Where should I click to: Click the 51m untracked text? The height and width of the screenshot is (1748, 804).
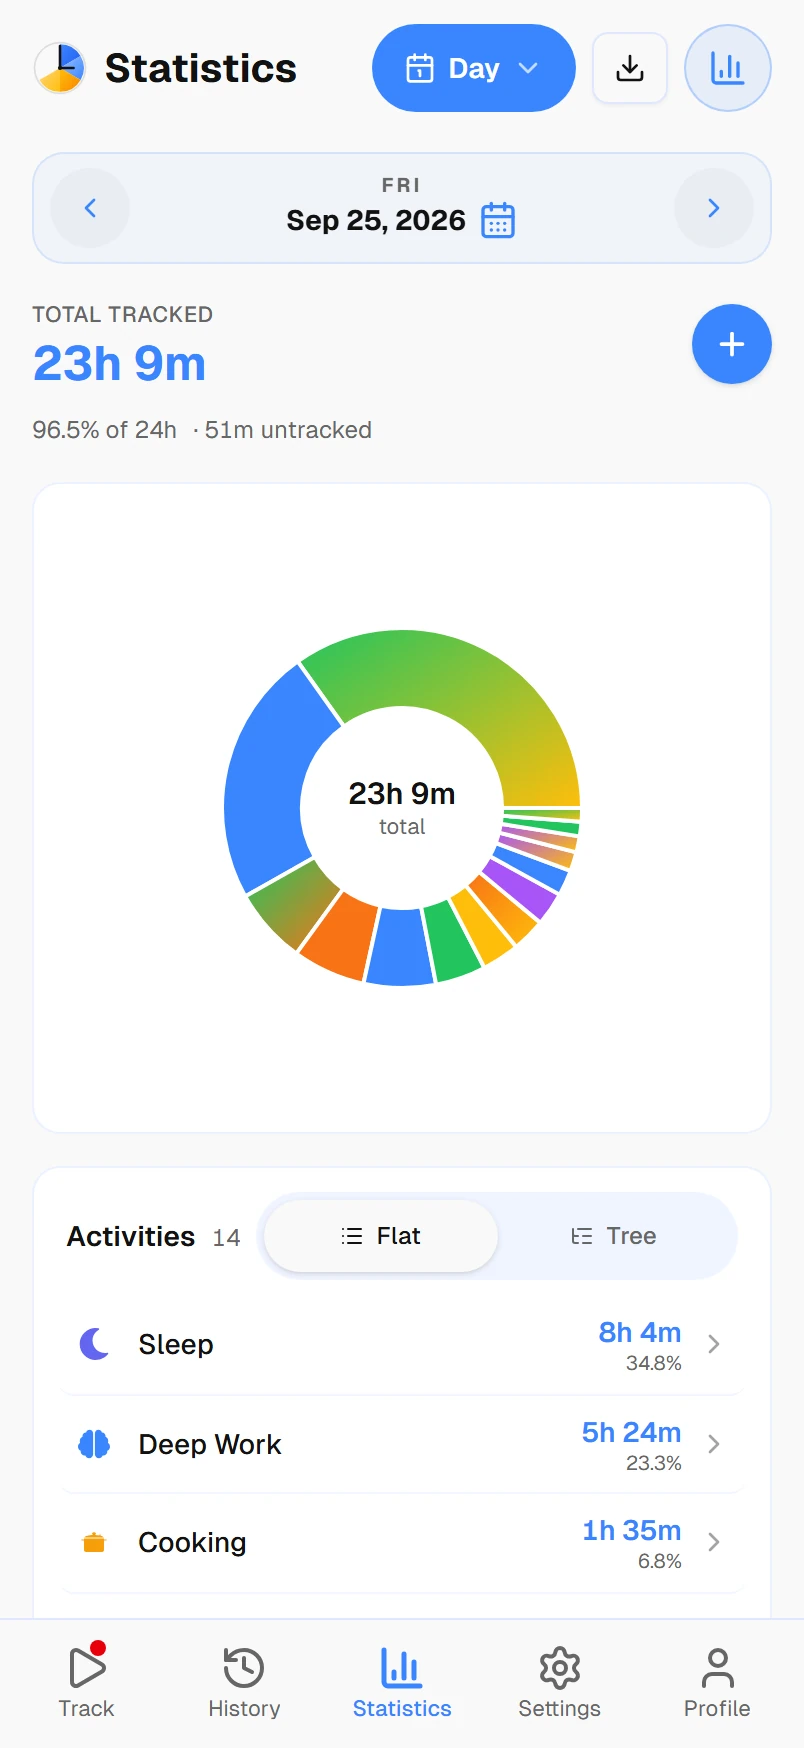[288, 430]
